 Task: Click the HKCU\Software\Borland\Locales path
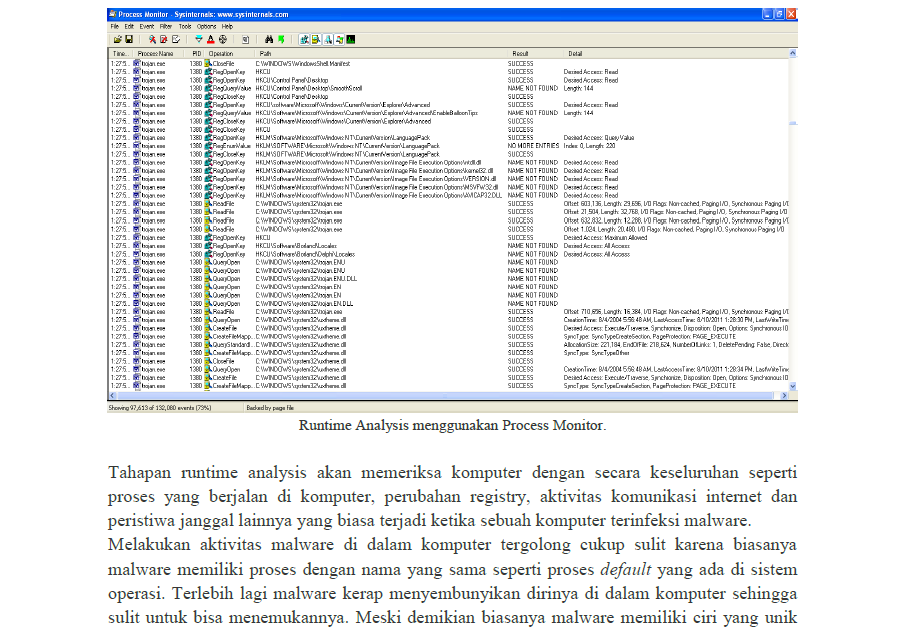(296, 246)
